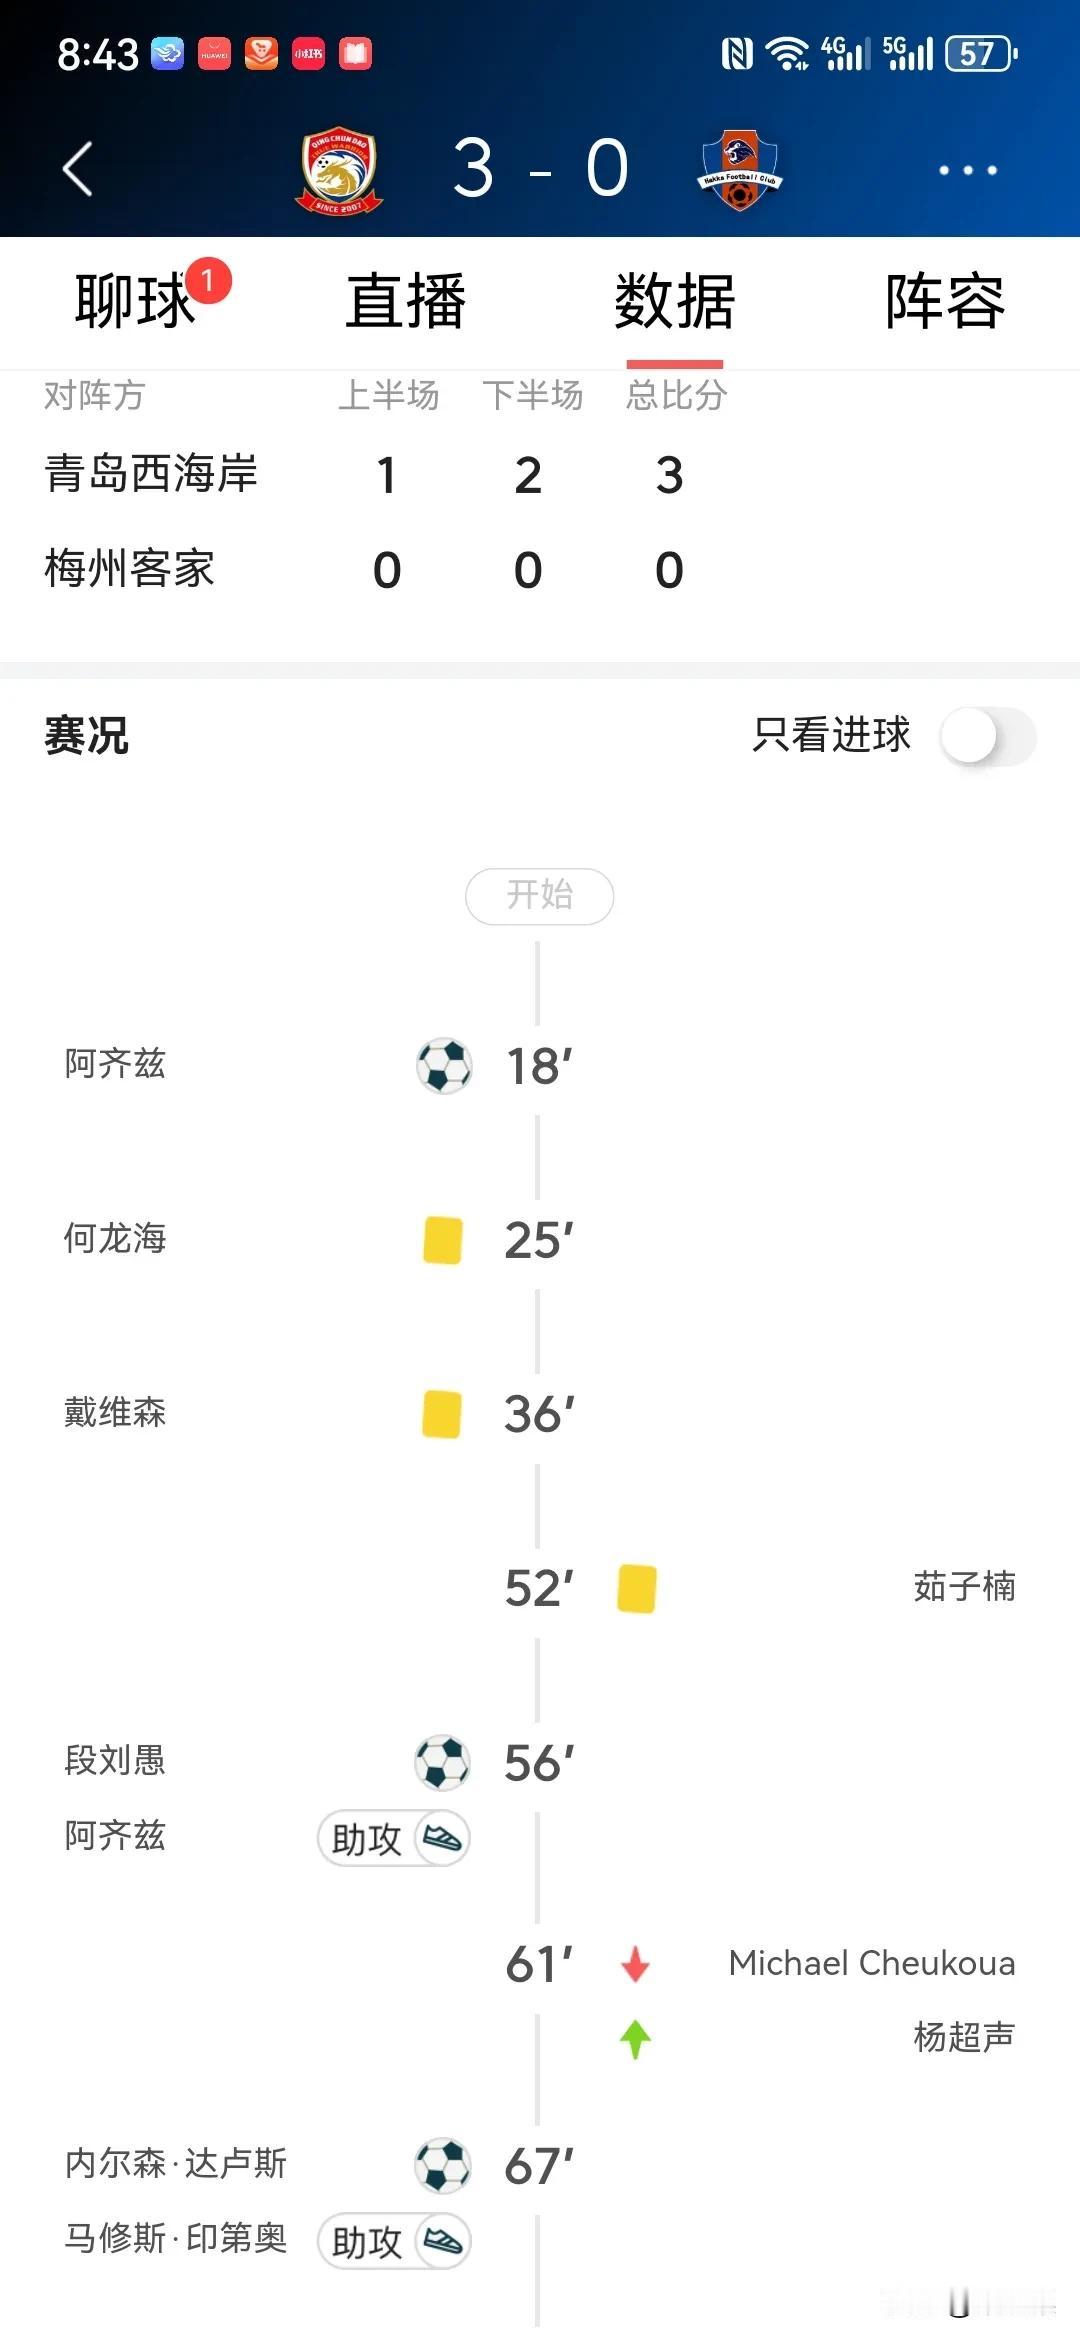Tap the 助攻 assist badge under 67'
The width and height of the screenshot is (1080, 2340).
pyautogui.click(x=394, y=2241)
